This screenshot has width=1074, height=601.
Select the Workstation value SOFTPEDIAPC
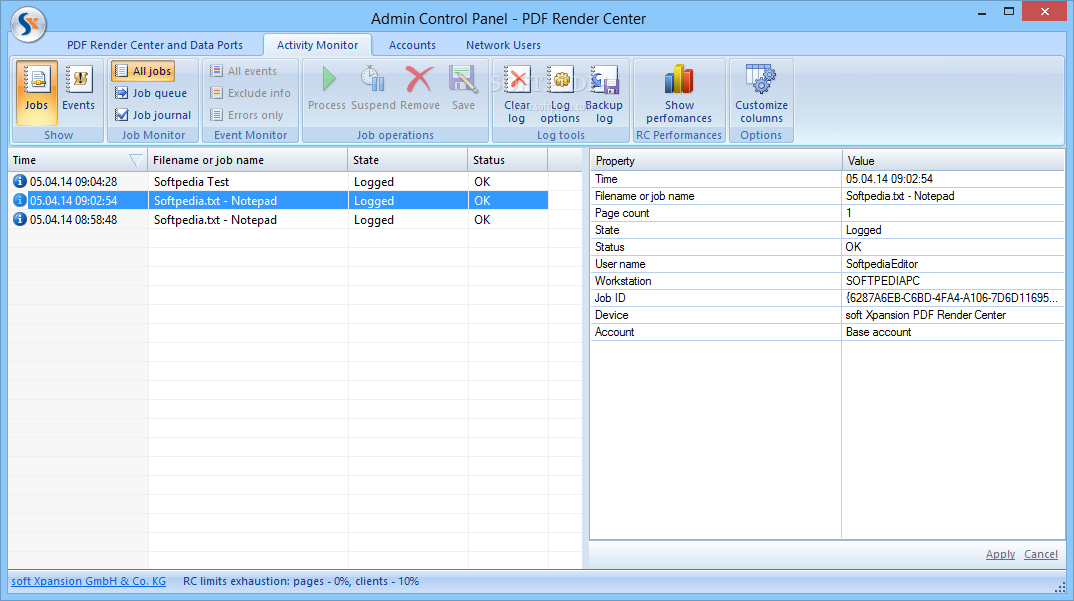[953, 281]
